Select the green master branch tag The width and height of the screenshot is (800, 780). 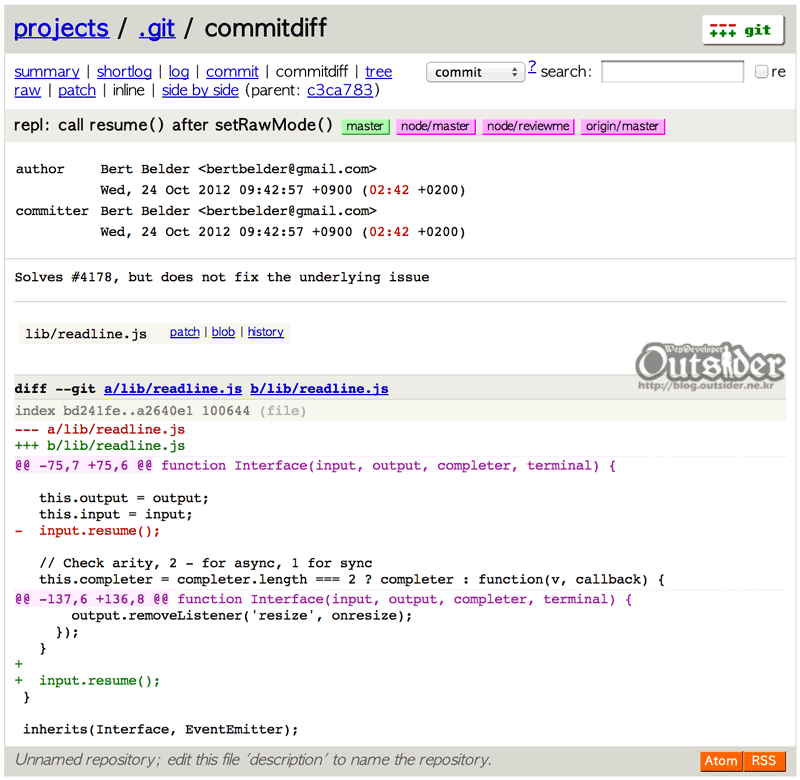[x=365, y=126]
